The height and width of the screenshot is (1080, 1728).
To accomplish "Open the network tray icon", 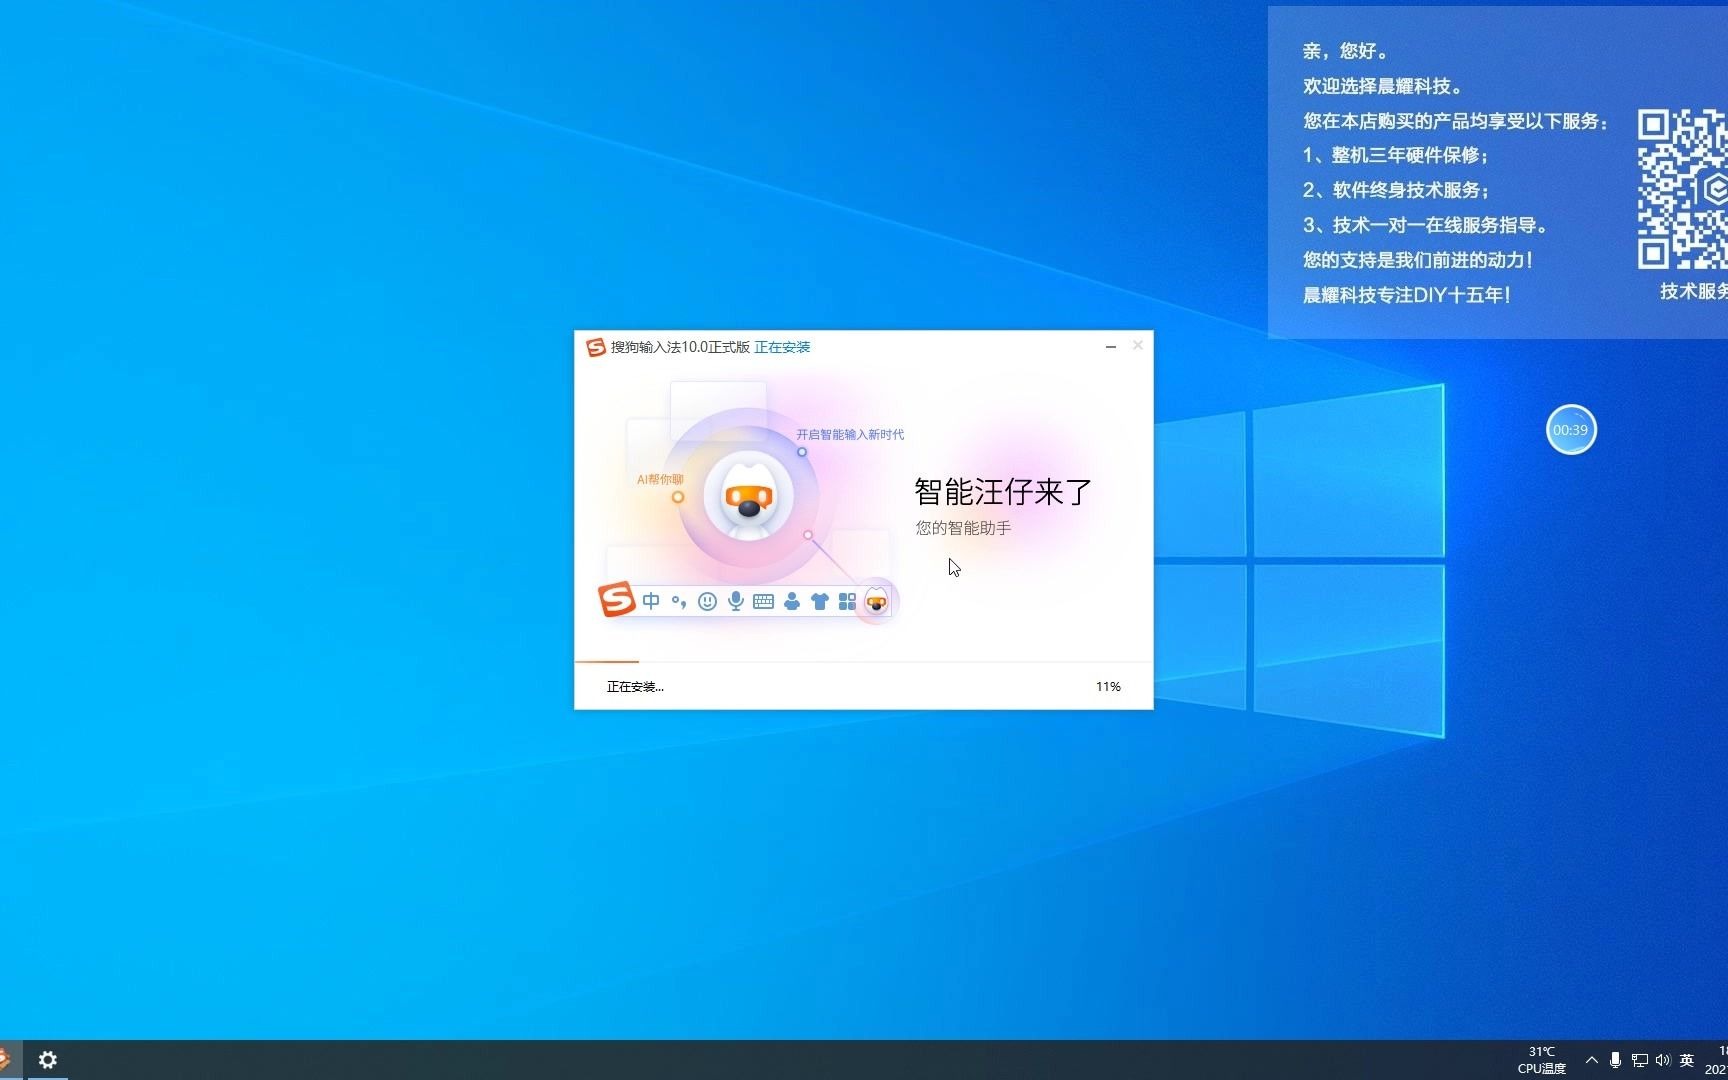I will coord(1640,1060).
